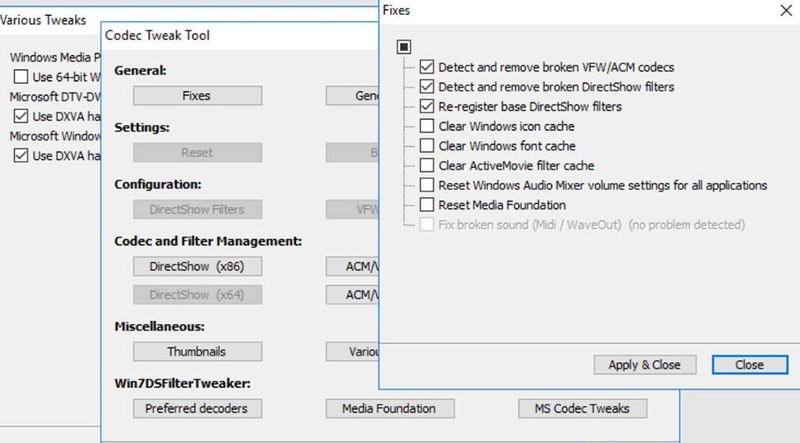Enable Reset Media Foundation option
The width and height of the screenshot is (800, 443).
pos(428,205)
